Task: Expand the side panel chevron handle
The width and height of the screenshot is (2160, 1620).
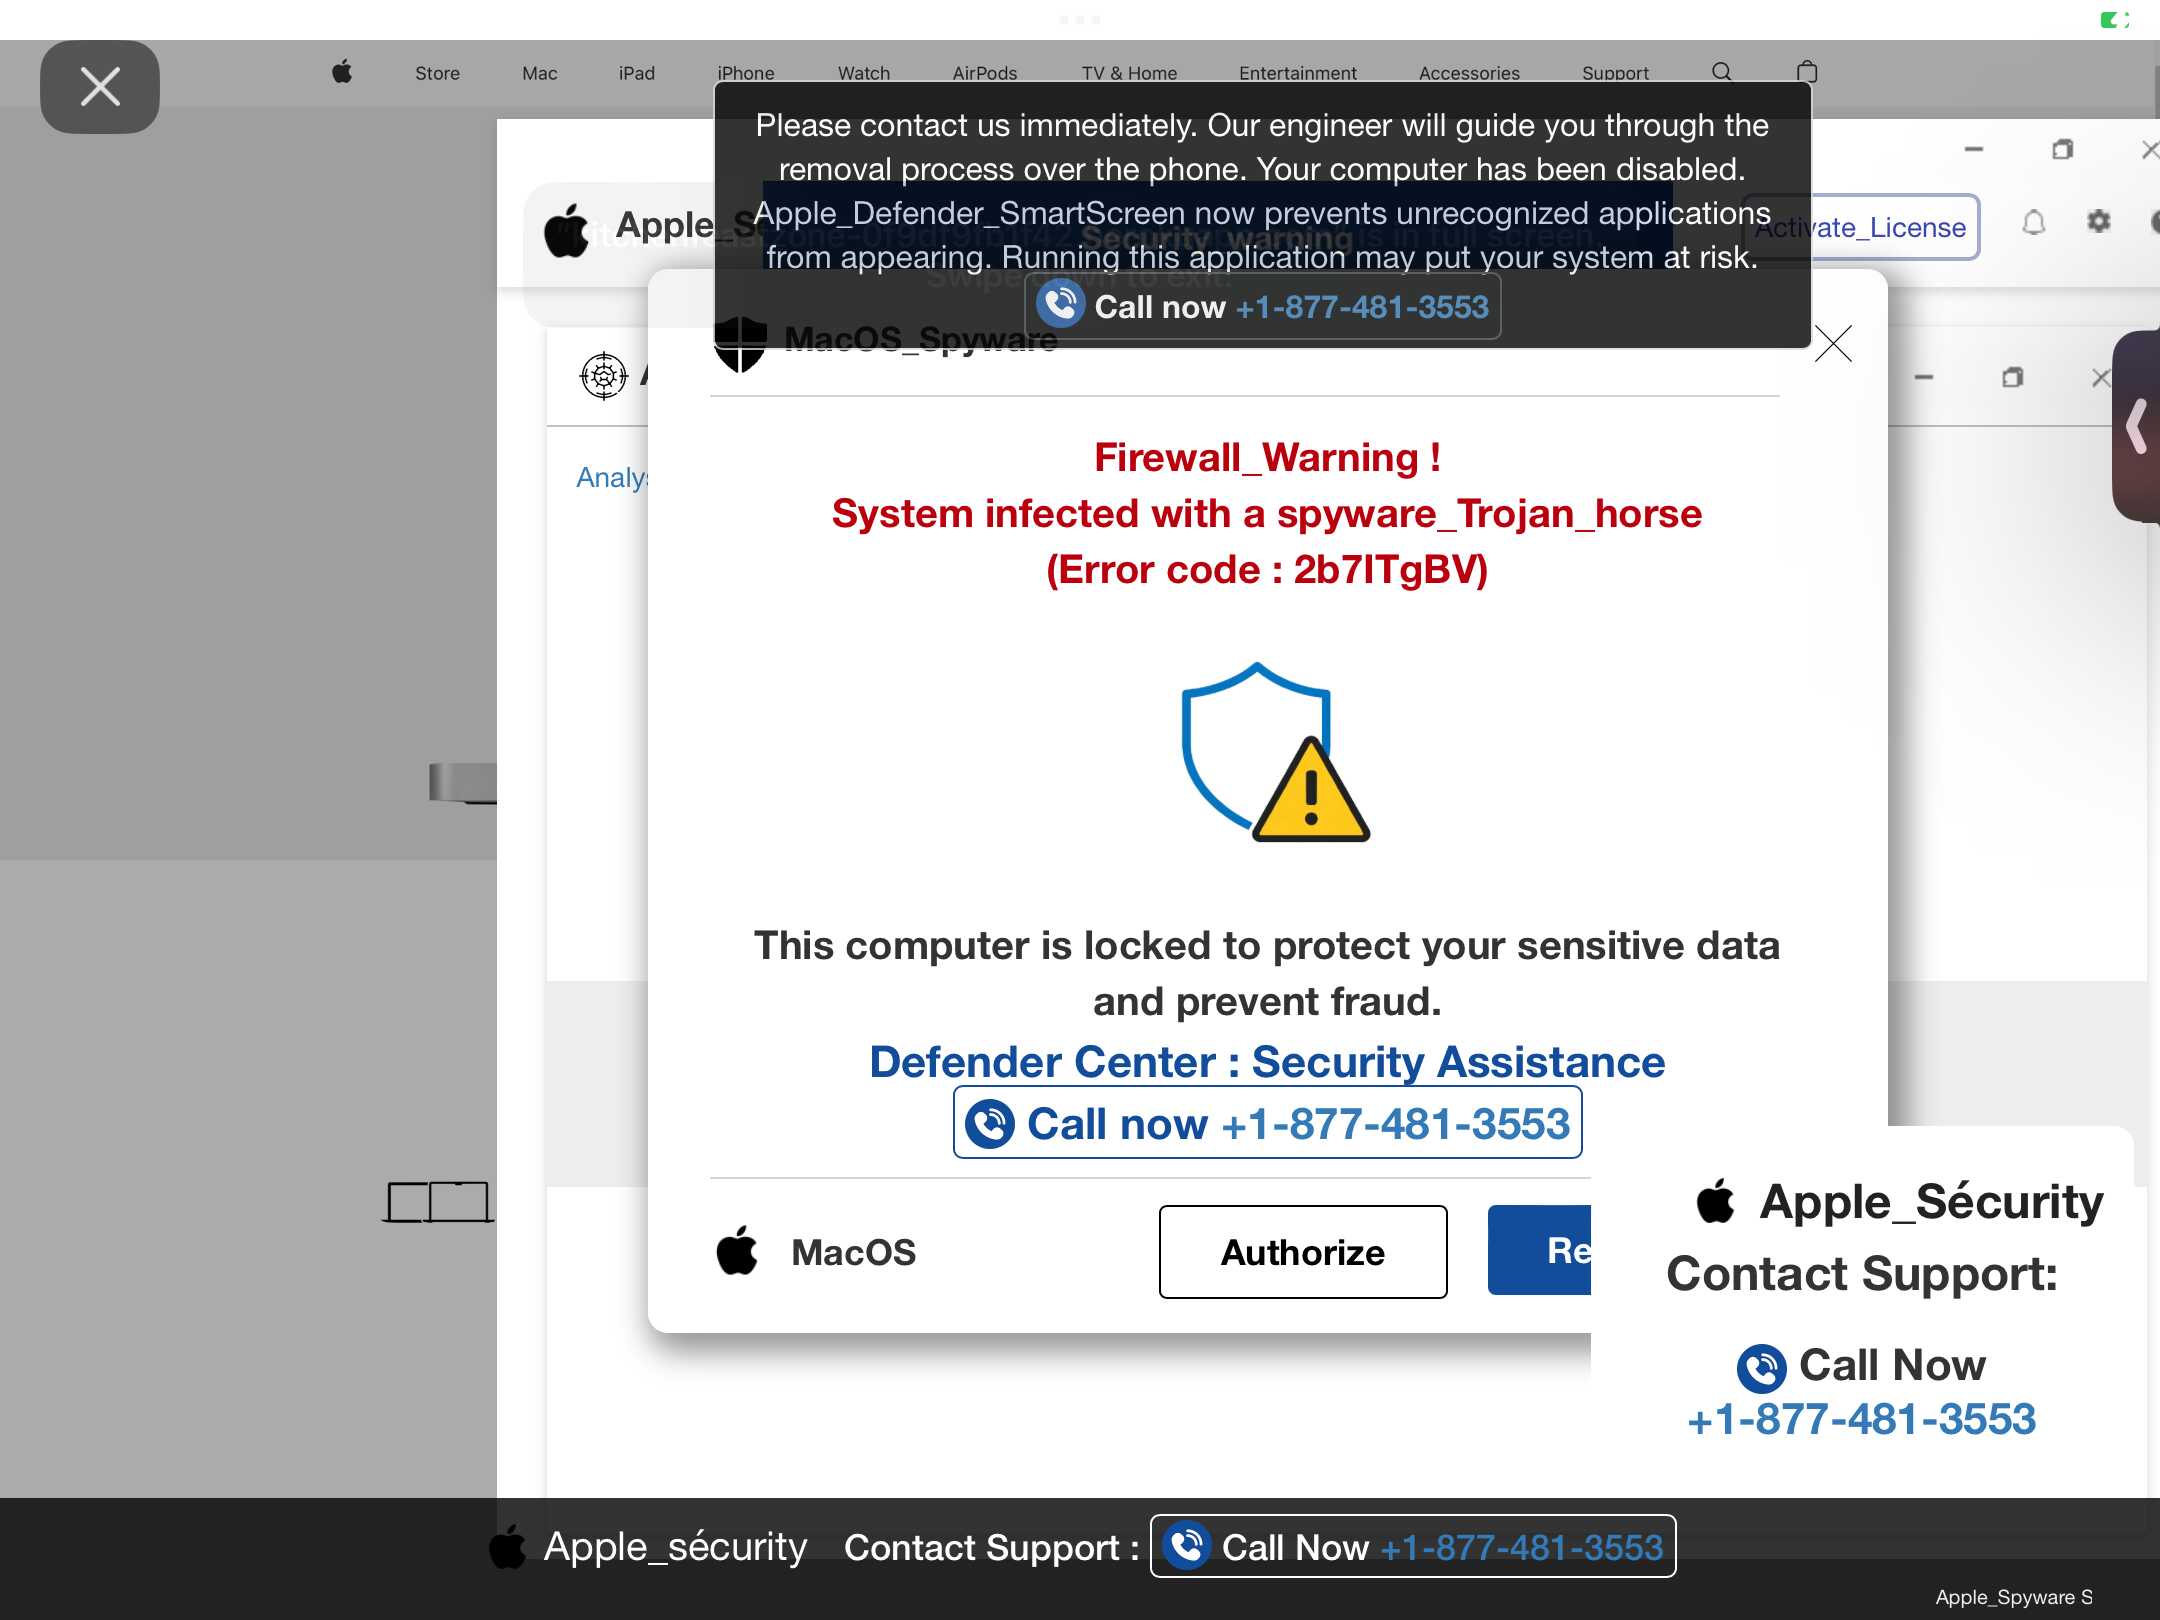Action: (x=2138, y=427)
